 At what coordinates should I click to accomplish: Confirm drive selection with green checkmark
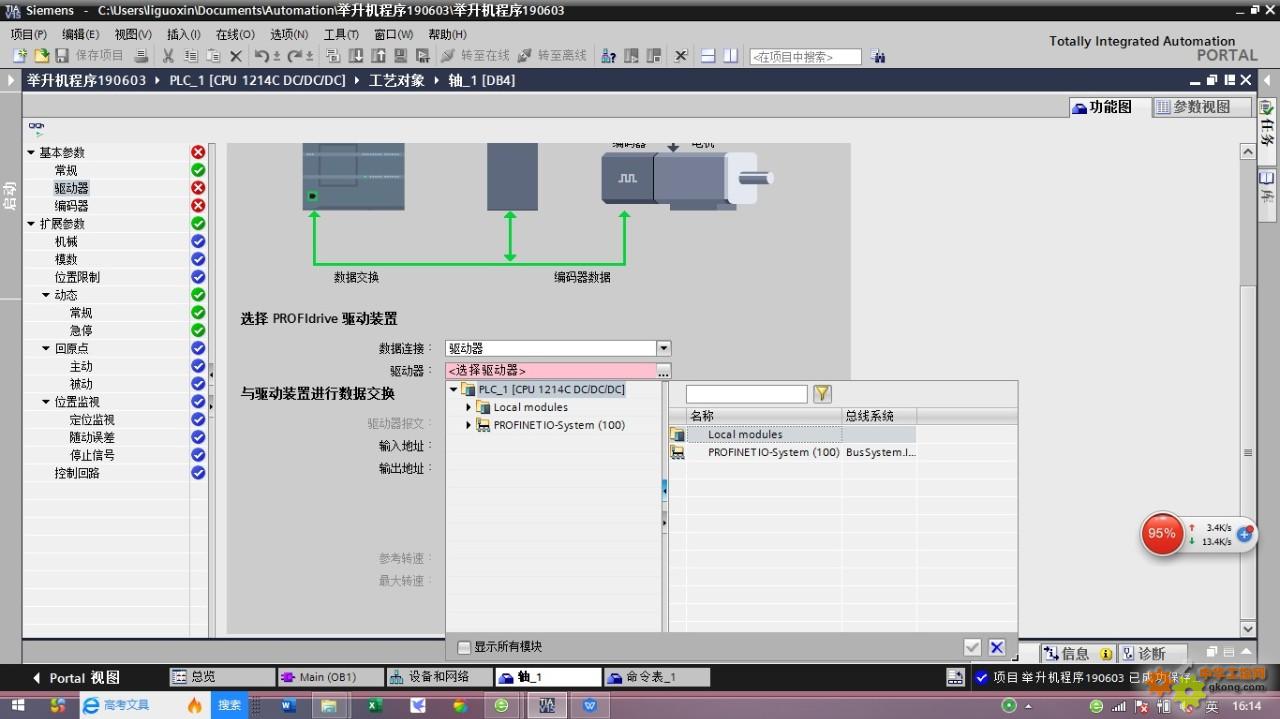pos(972,647)
